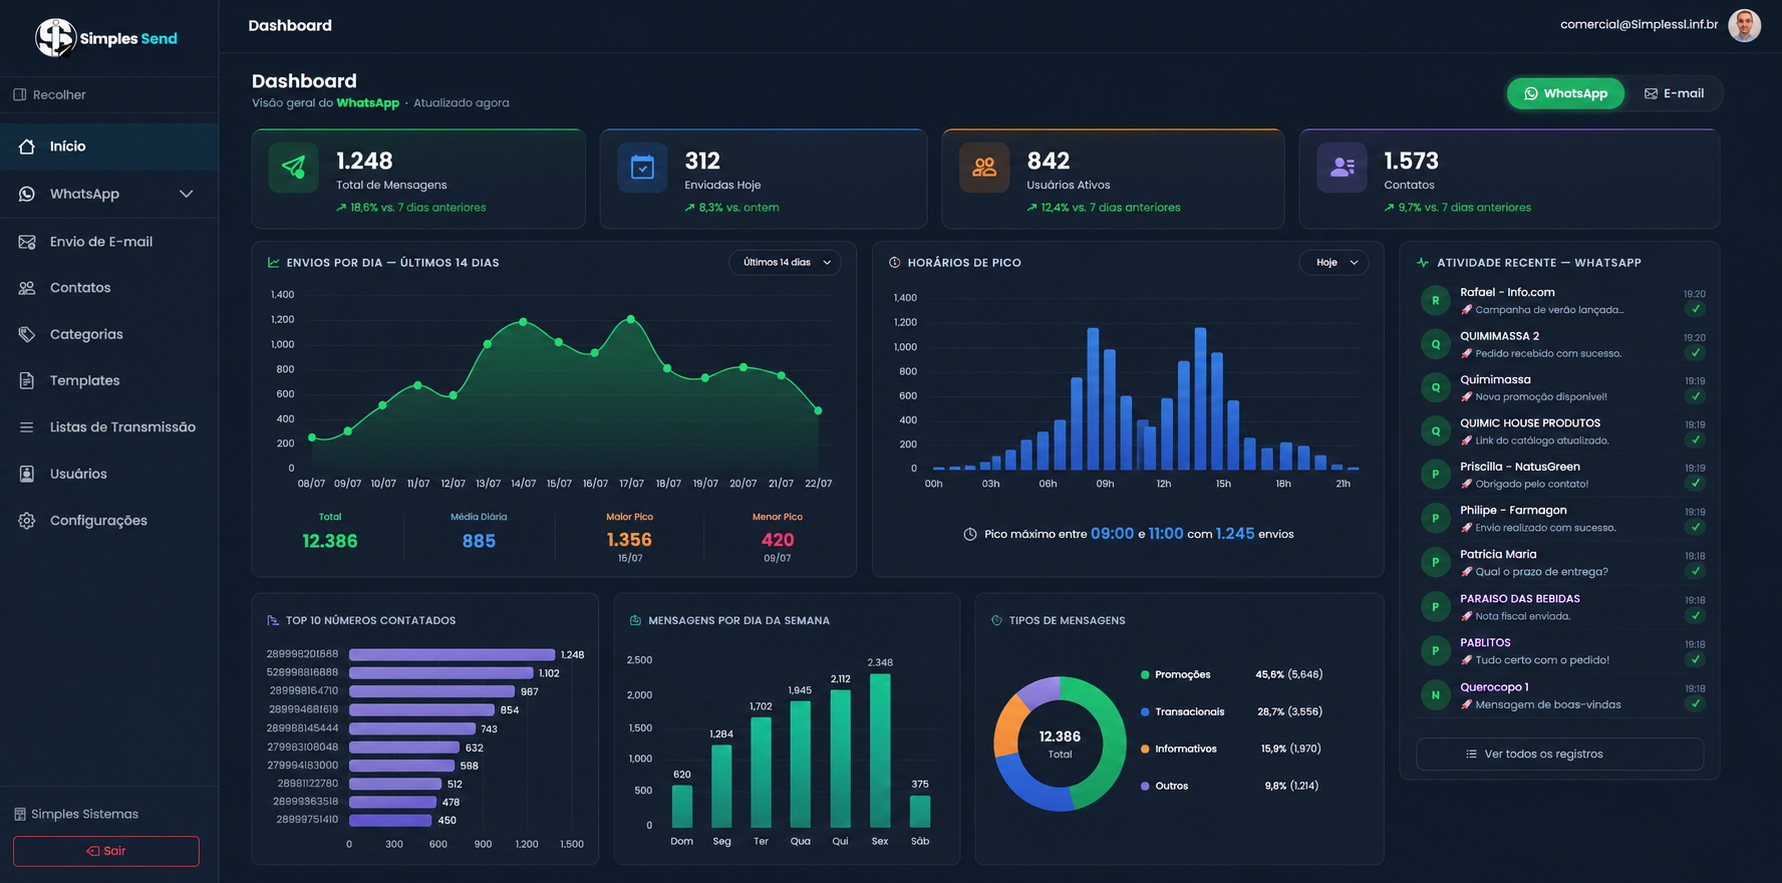
Task: Click the Média Diária value 885
Action: 479,541
